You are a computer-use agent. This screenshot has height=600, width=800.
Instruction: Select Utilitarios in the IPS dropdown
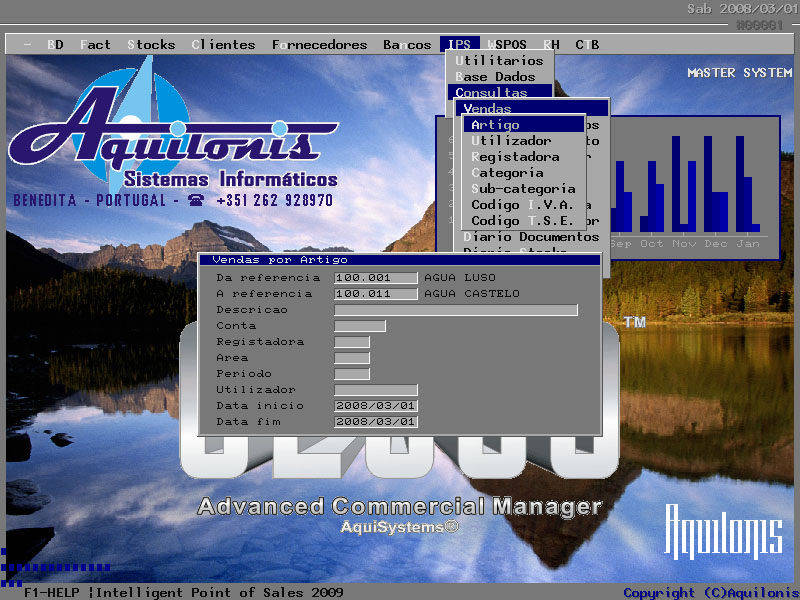point(499,61)
